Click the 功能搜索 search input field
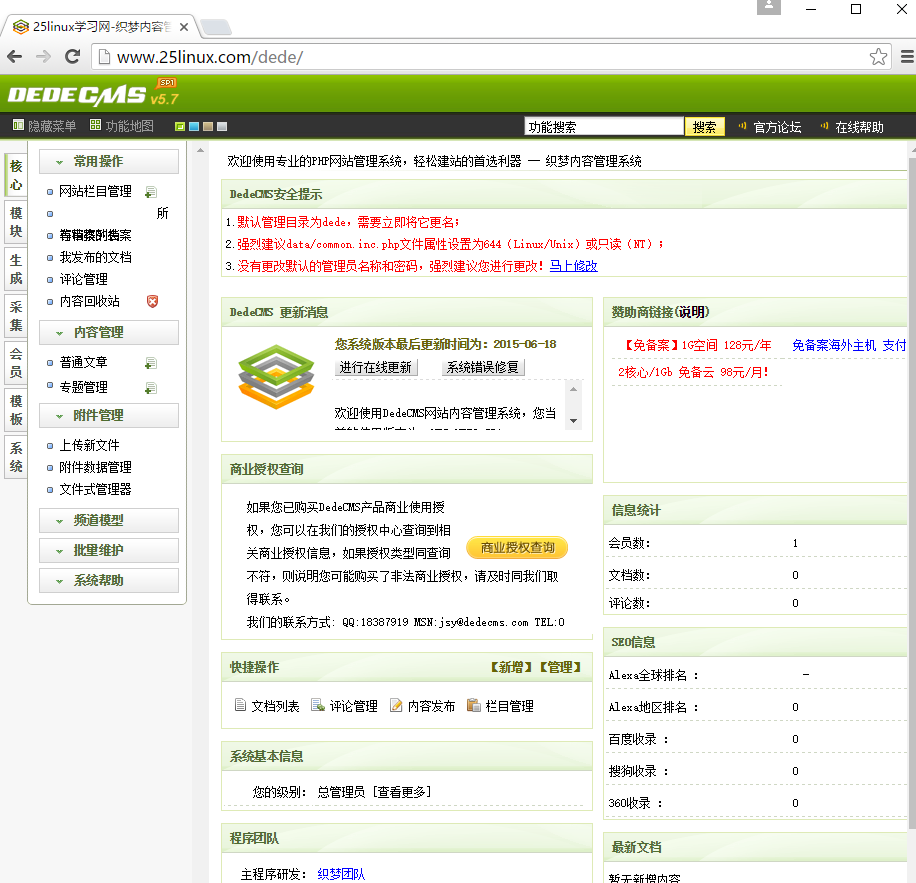 pyautogui.click(x=604, y=127)
